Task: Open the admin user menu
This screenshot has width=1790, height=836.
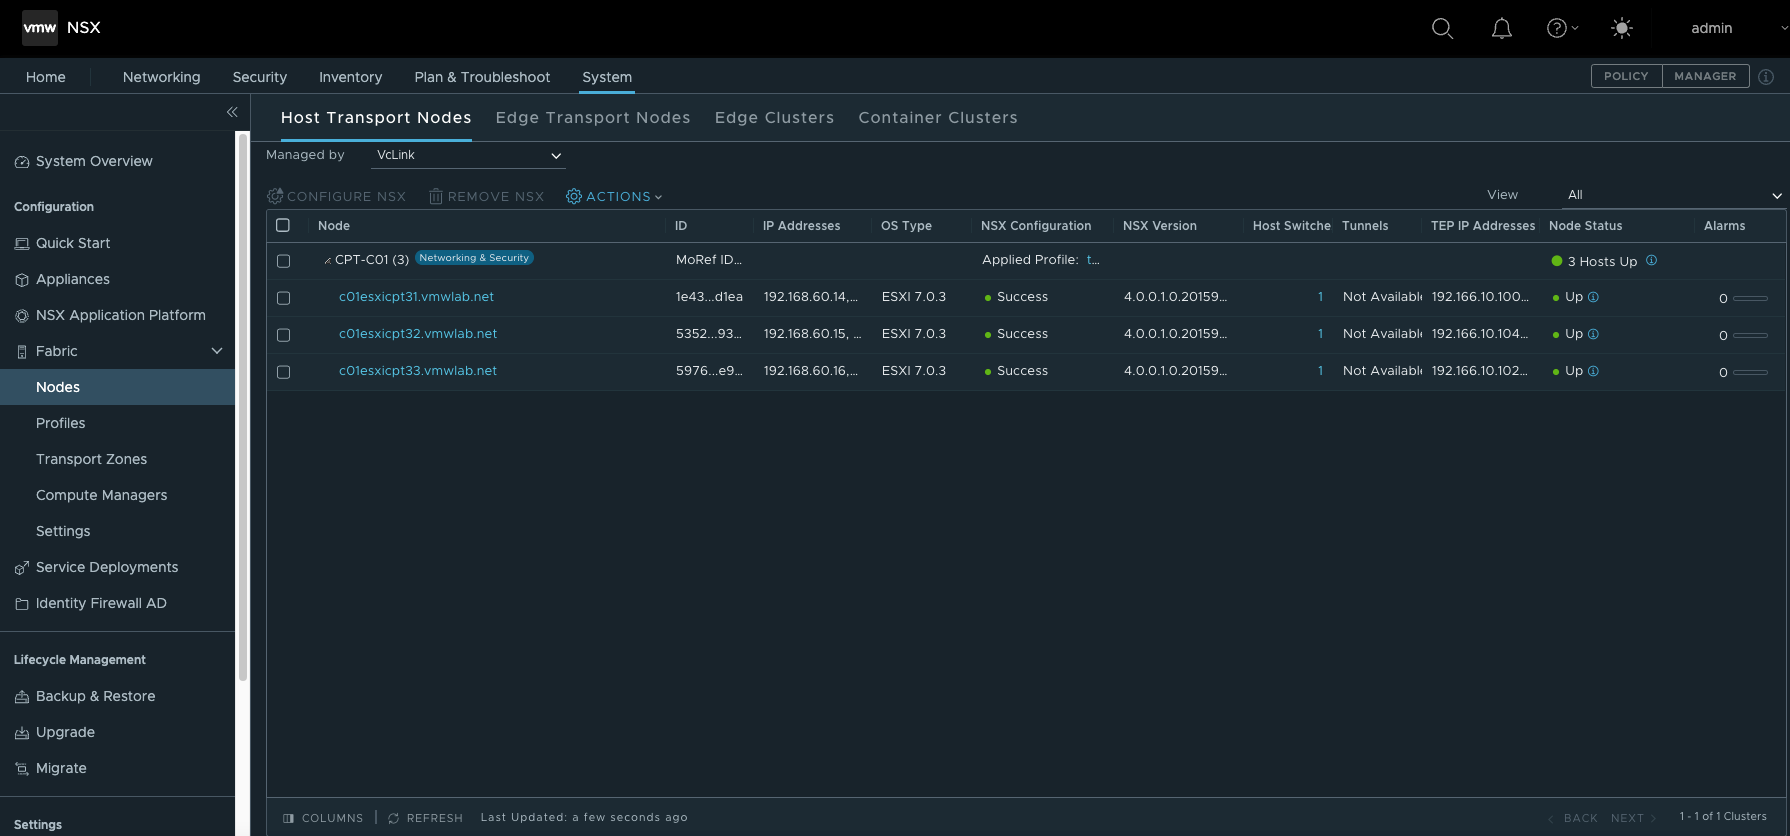Action: (x=1712, y=28)
